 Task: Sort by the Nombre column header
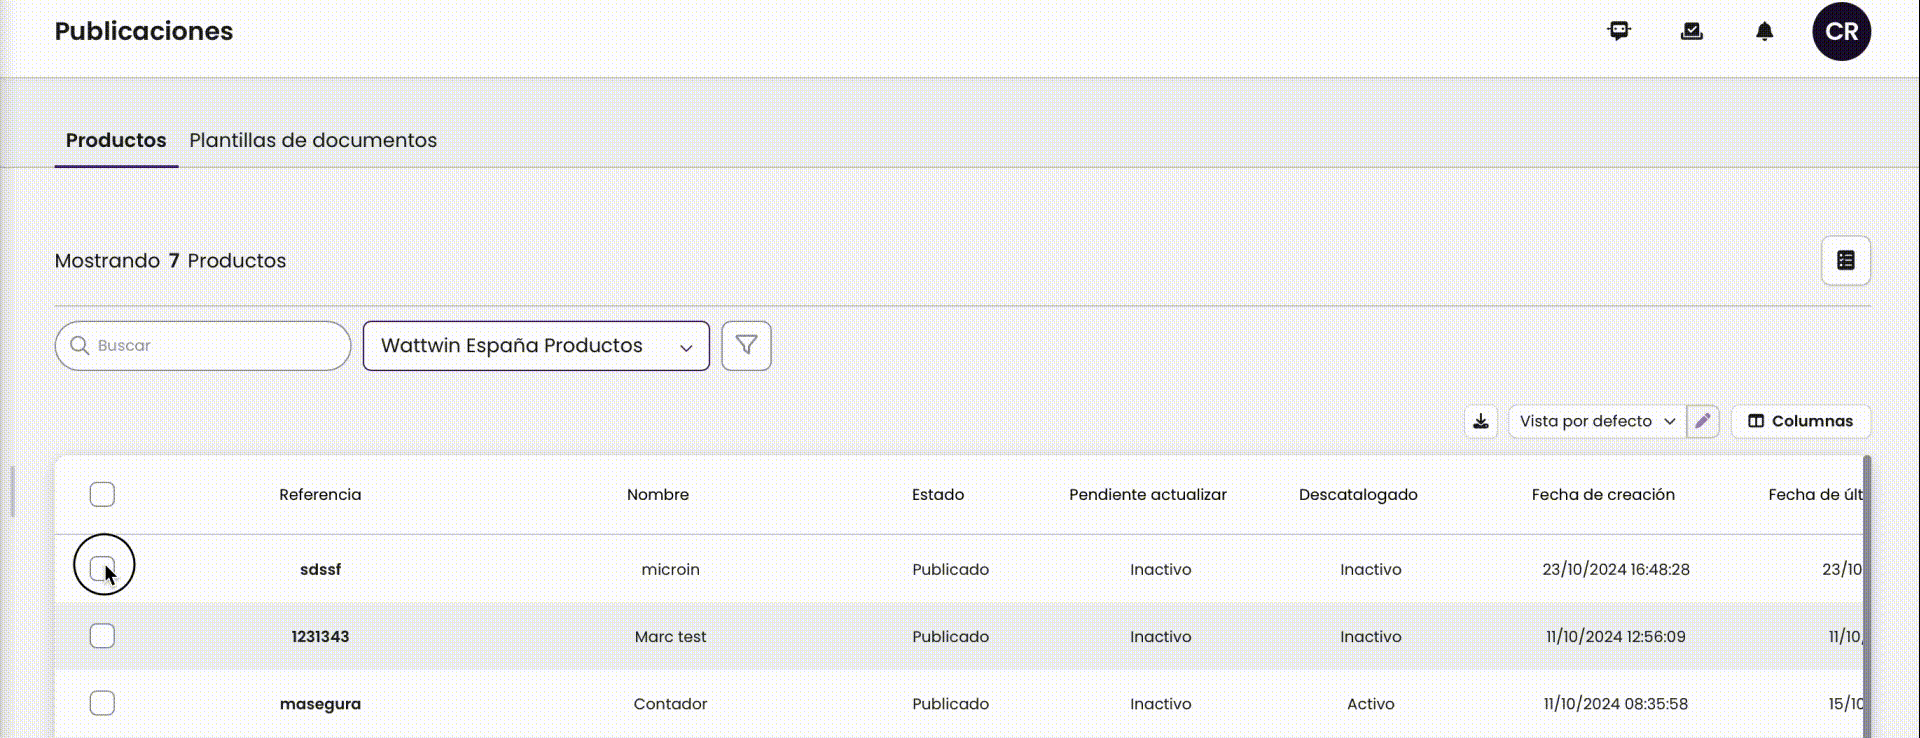pyautogui.click(x=658, y=494)
